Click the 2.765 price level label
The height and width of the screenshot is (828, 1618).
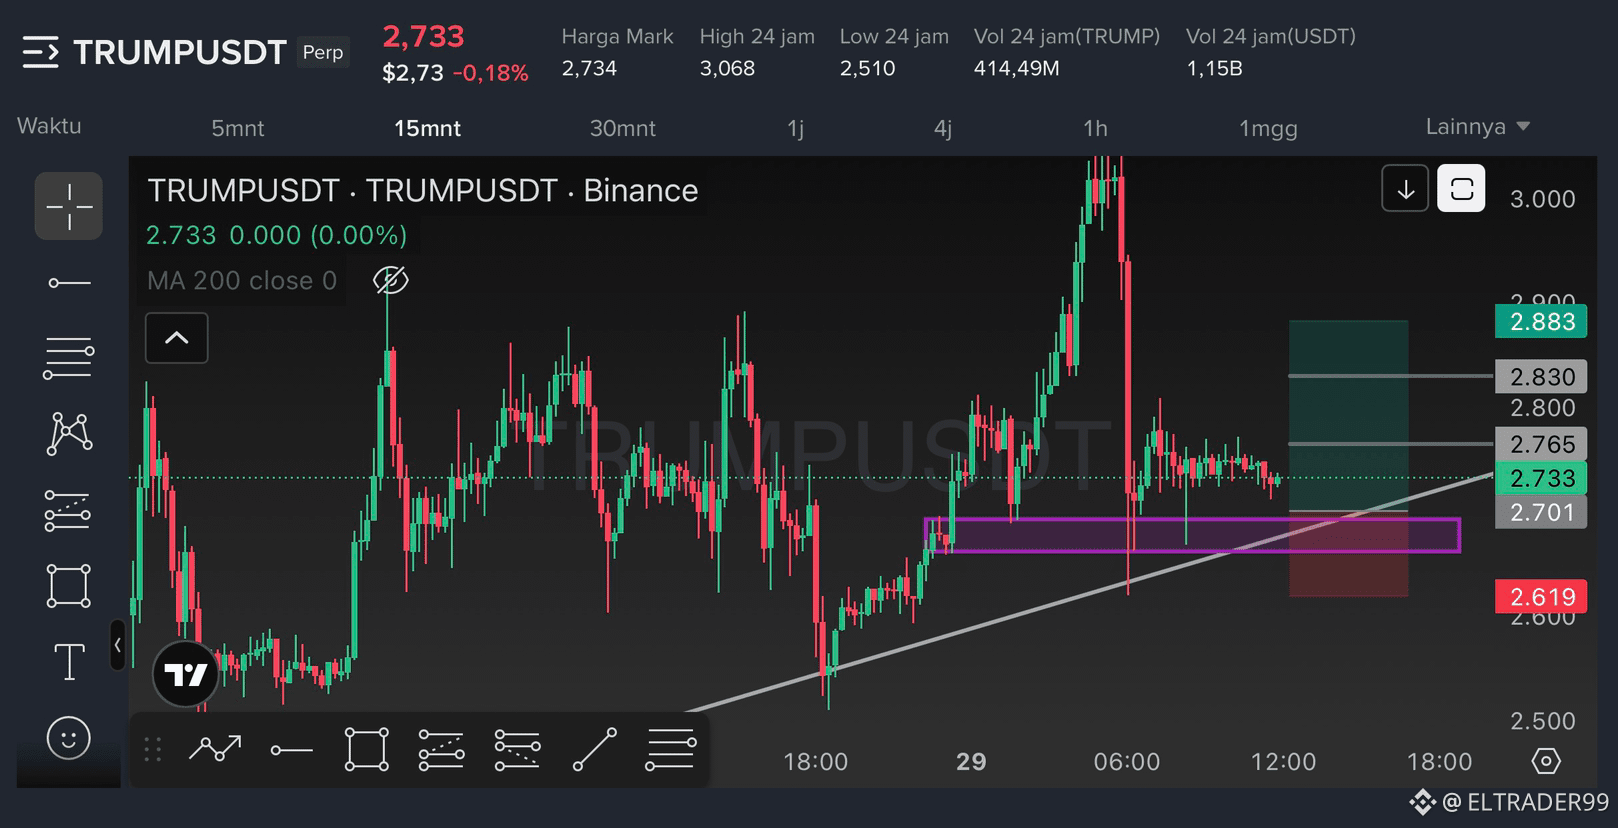coord(1541,444)
